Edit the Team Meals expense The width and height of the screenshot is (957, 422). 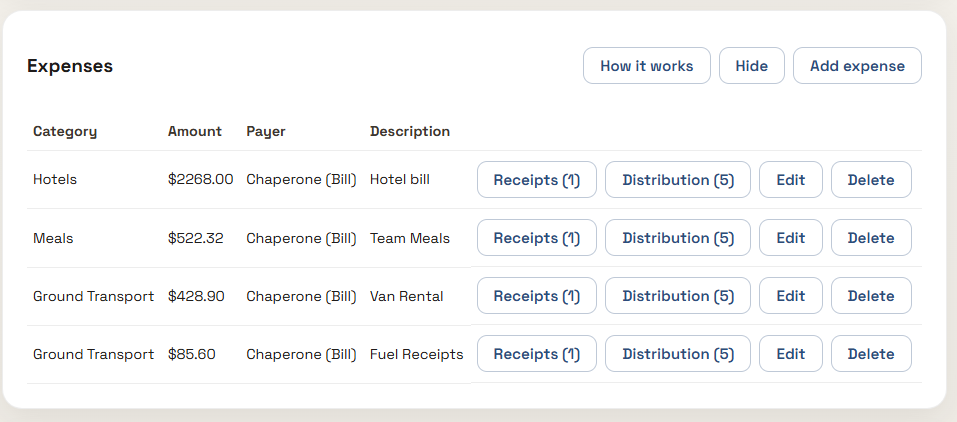790,238
